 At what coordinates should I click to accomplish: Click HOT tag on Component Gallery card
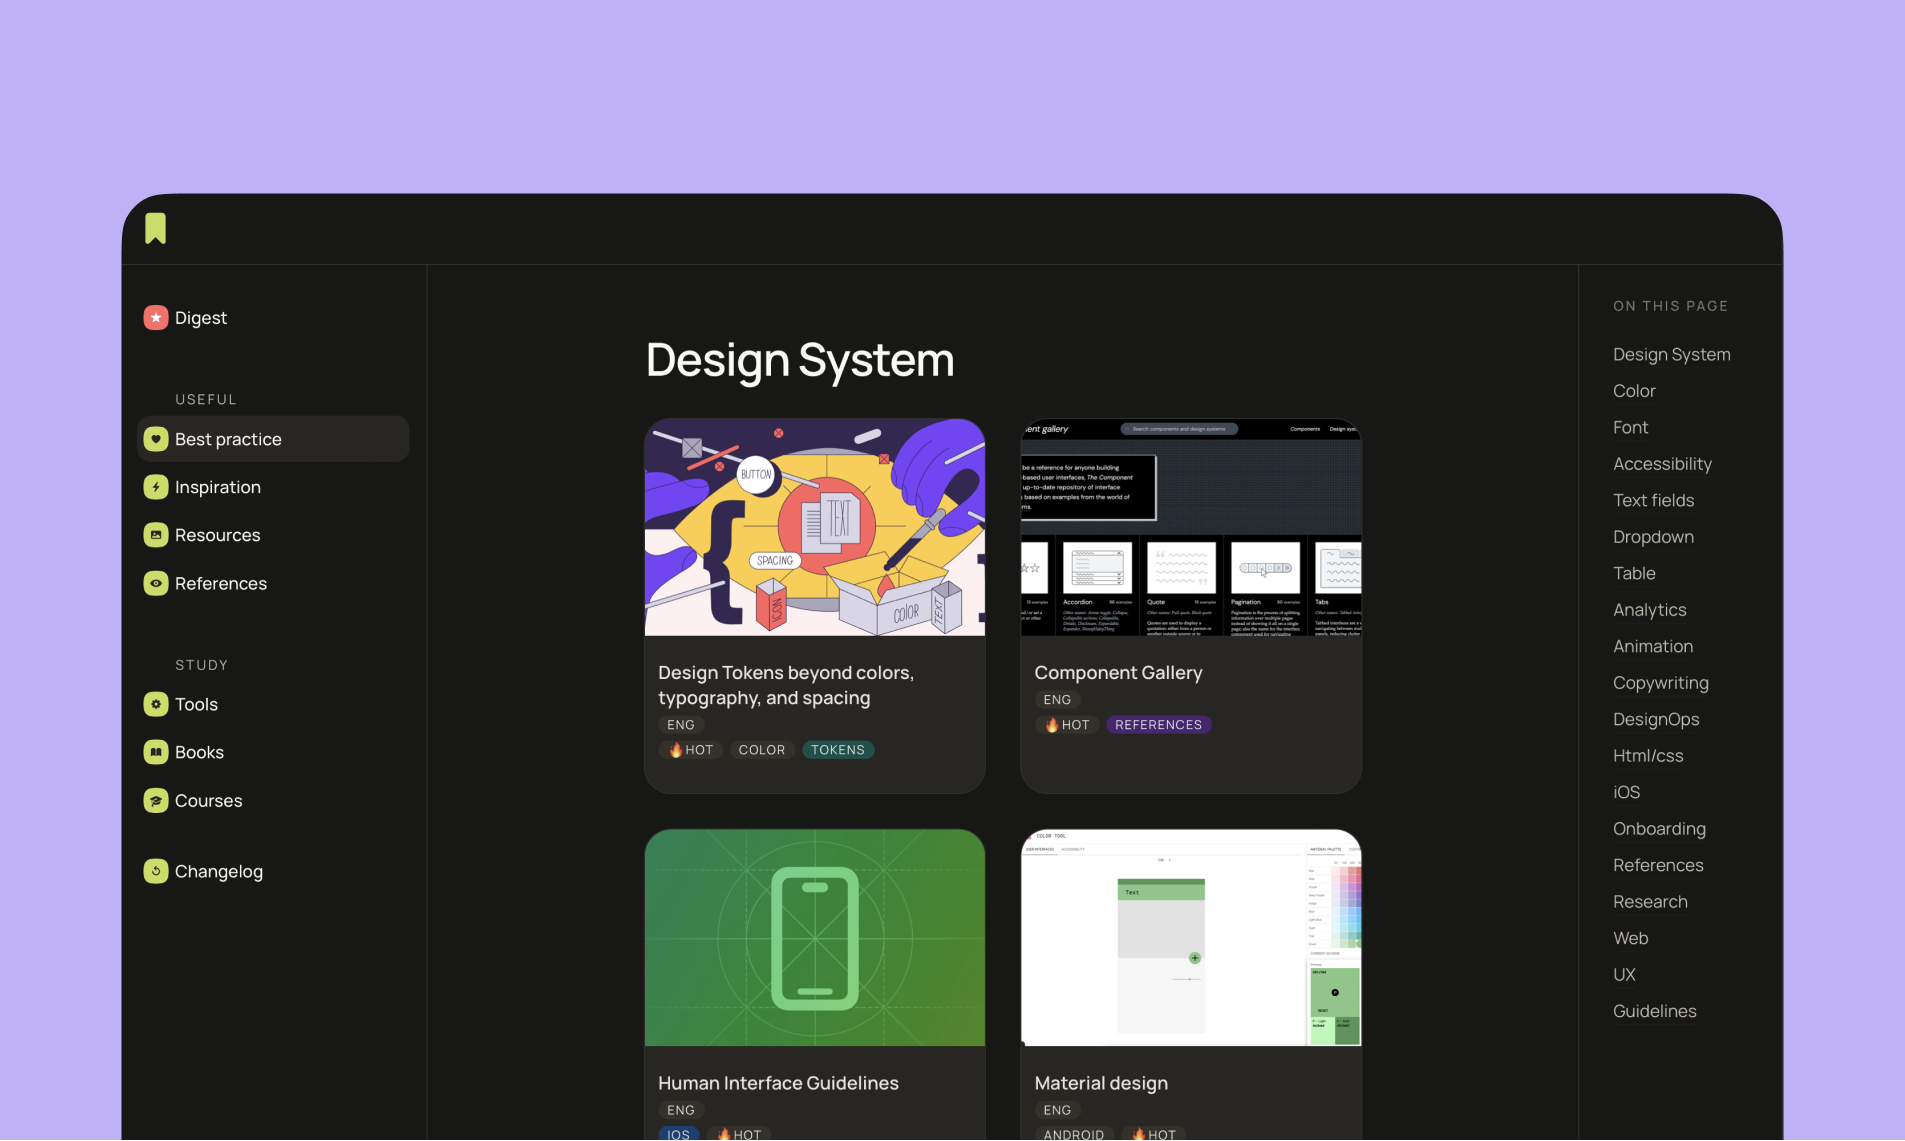[x=1067, y=725]
